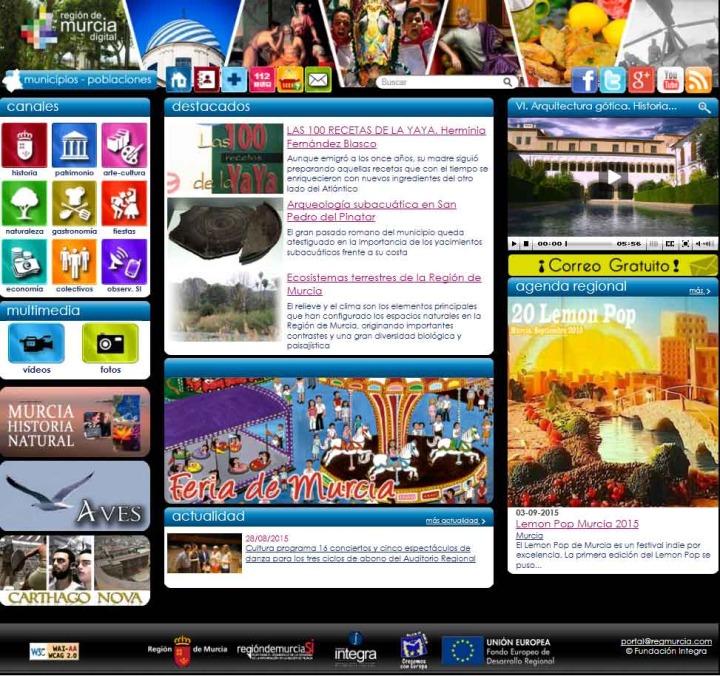Click the Crecemos con Europa footer logo
The image size is (720, 676).
tap(414, 650)
